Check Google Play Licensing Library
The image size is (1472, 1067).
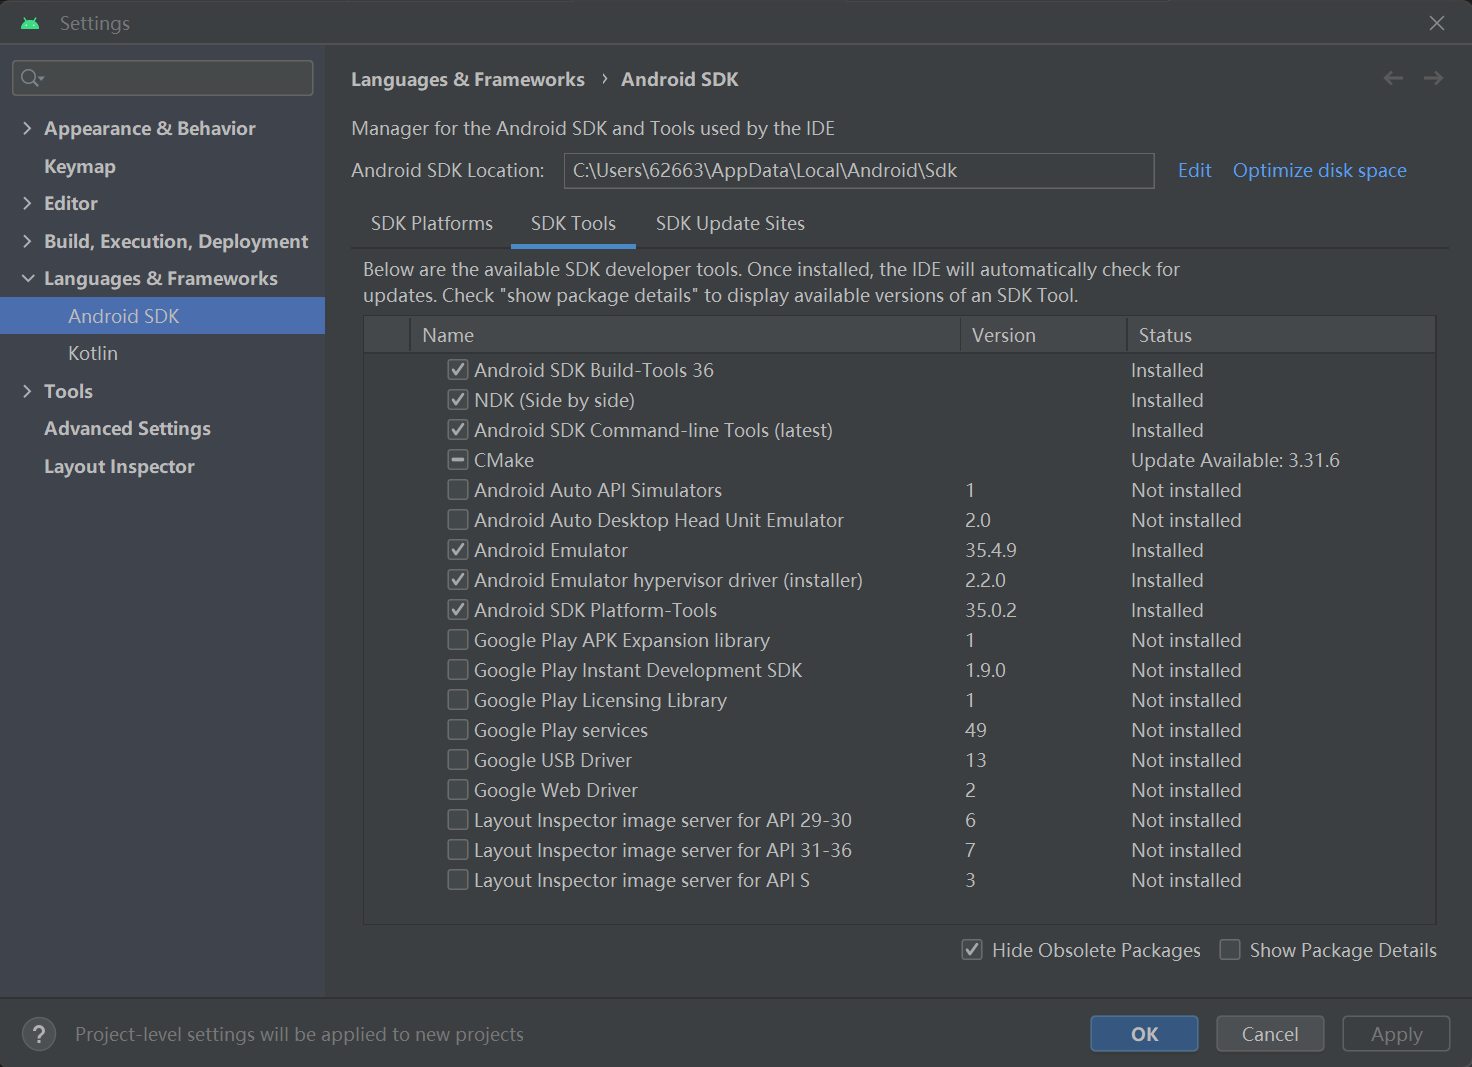[x=458, y=700]
